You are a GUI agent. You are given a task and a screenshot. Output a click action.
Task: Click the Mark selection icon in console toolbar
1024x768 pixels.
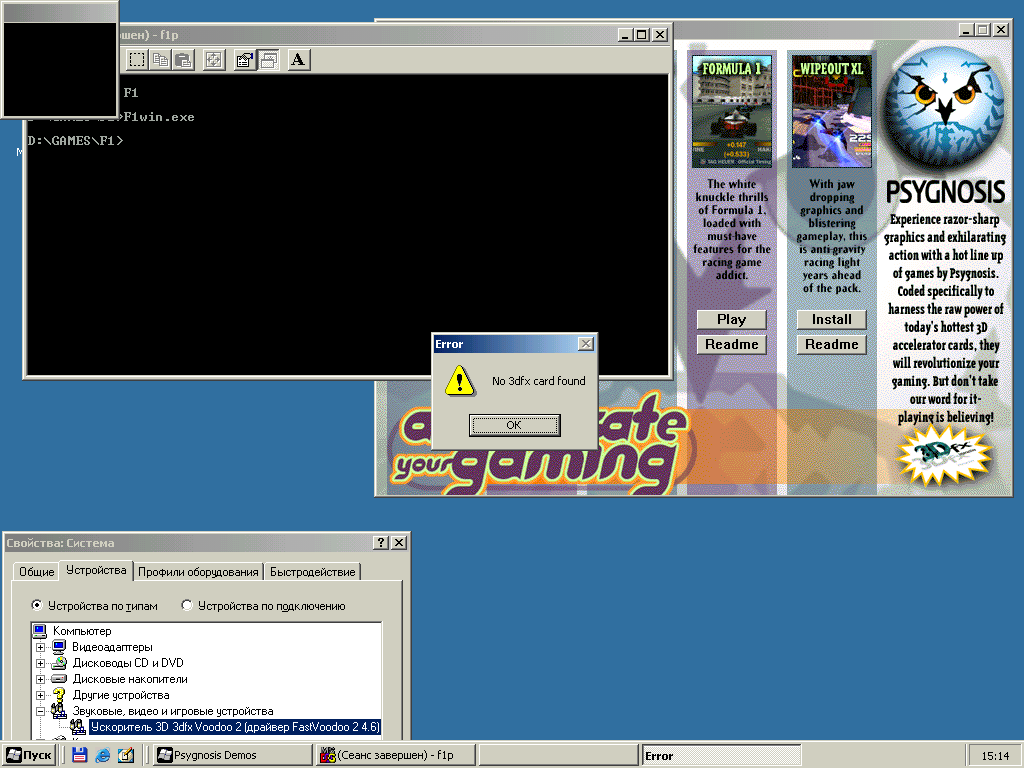point(137,60)
